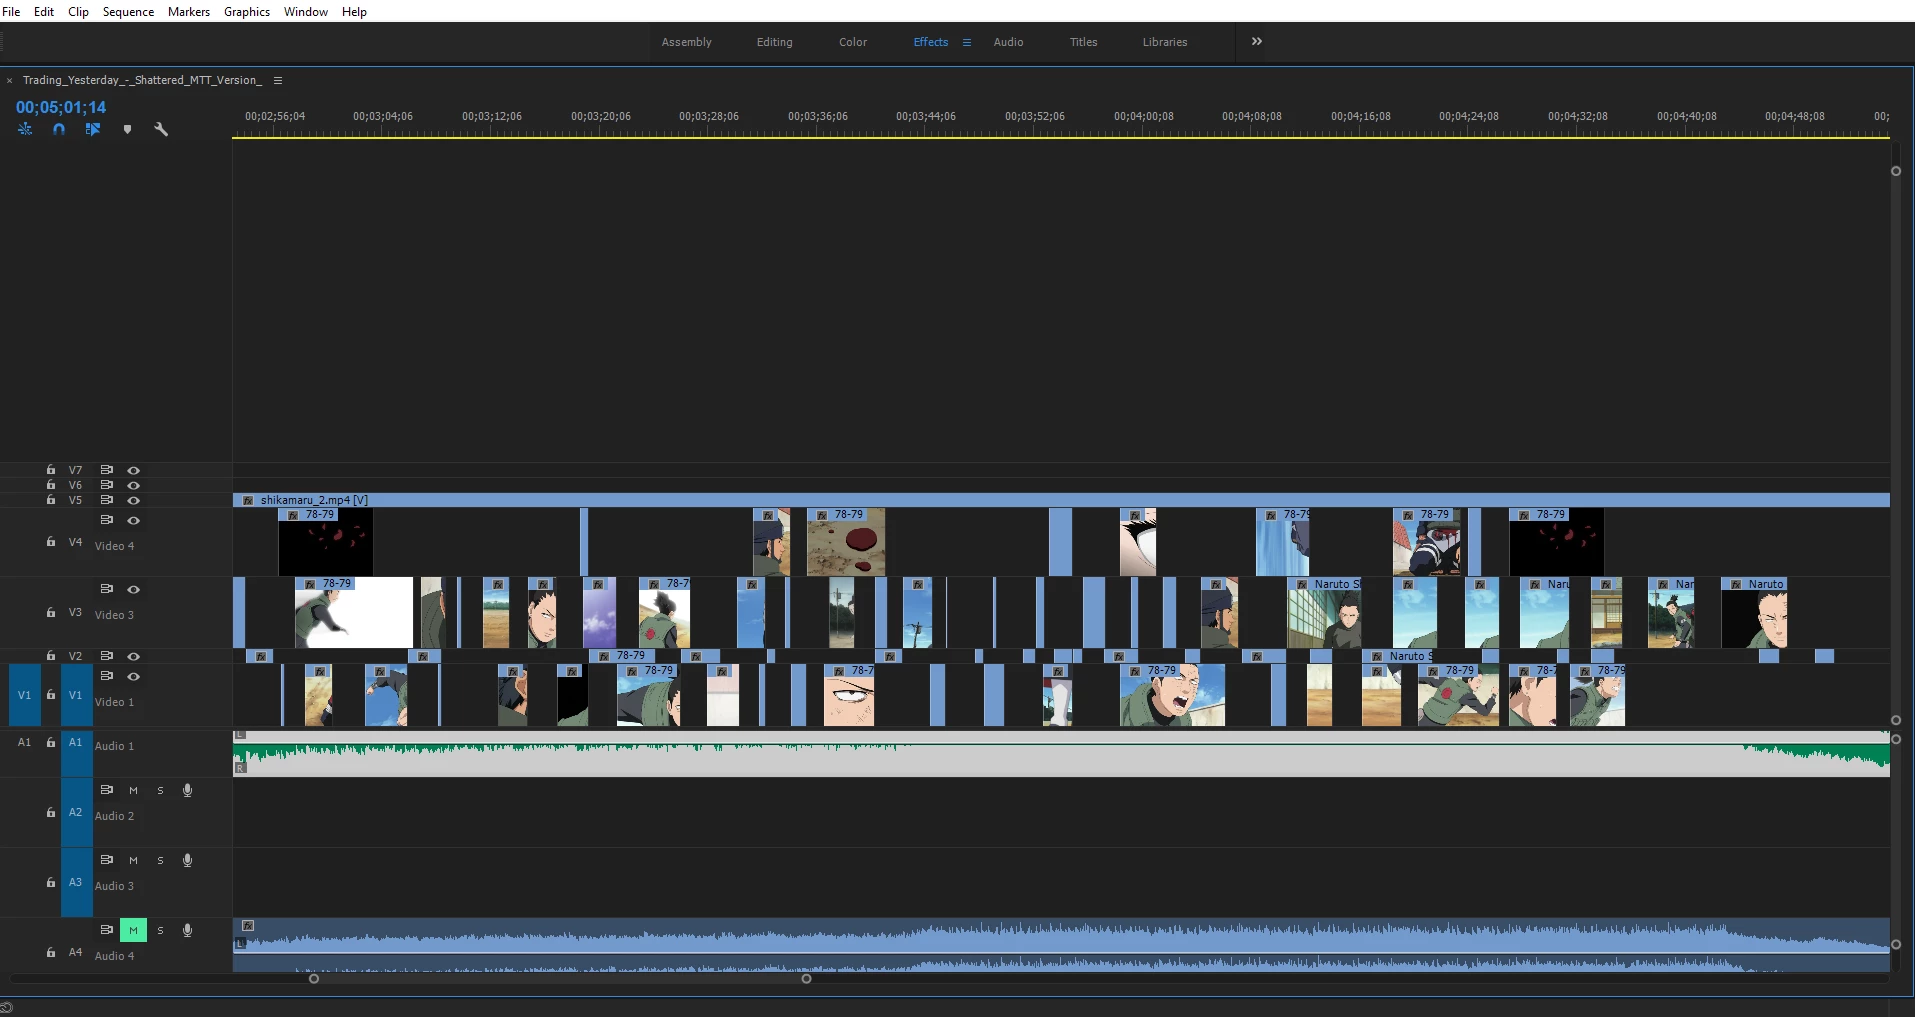The image size is (1915, 1017).
Task: Toggle sync lock on Audio 2 track
Action: (106, 790)
